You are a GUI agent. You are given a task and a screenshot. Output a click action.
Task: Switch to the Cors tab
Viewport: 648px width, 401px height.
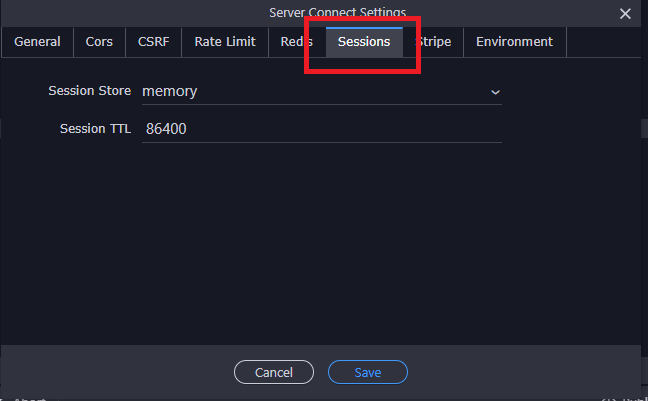pyautogui.click(x=99, y=42)
